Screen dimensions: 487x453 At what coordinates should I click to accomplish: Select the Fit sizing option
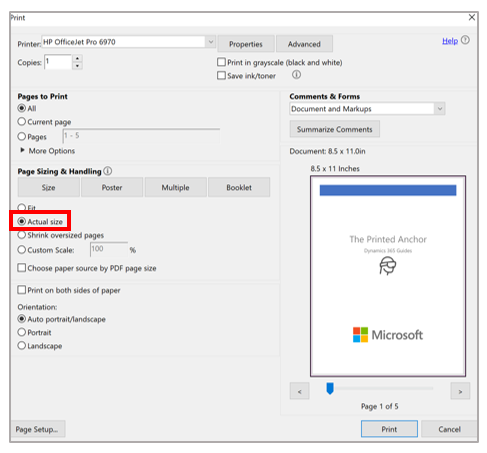coord(22,208)
